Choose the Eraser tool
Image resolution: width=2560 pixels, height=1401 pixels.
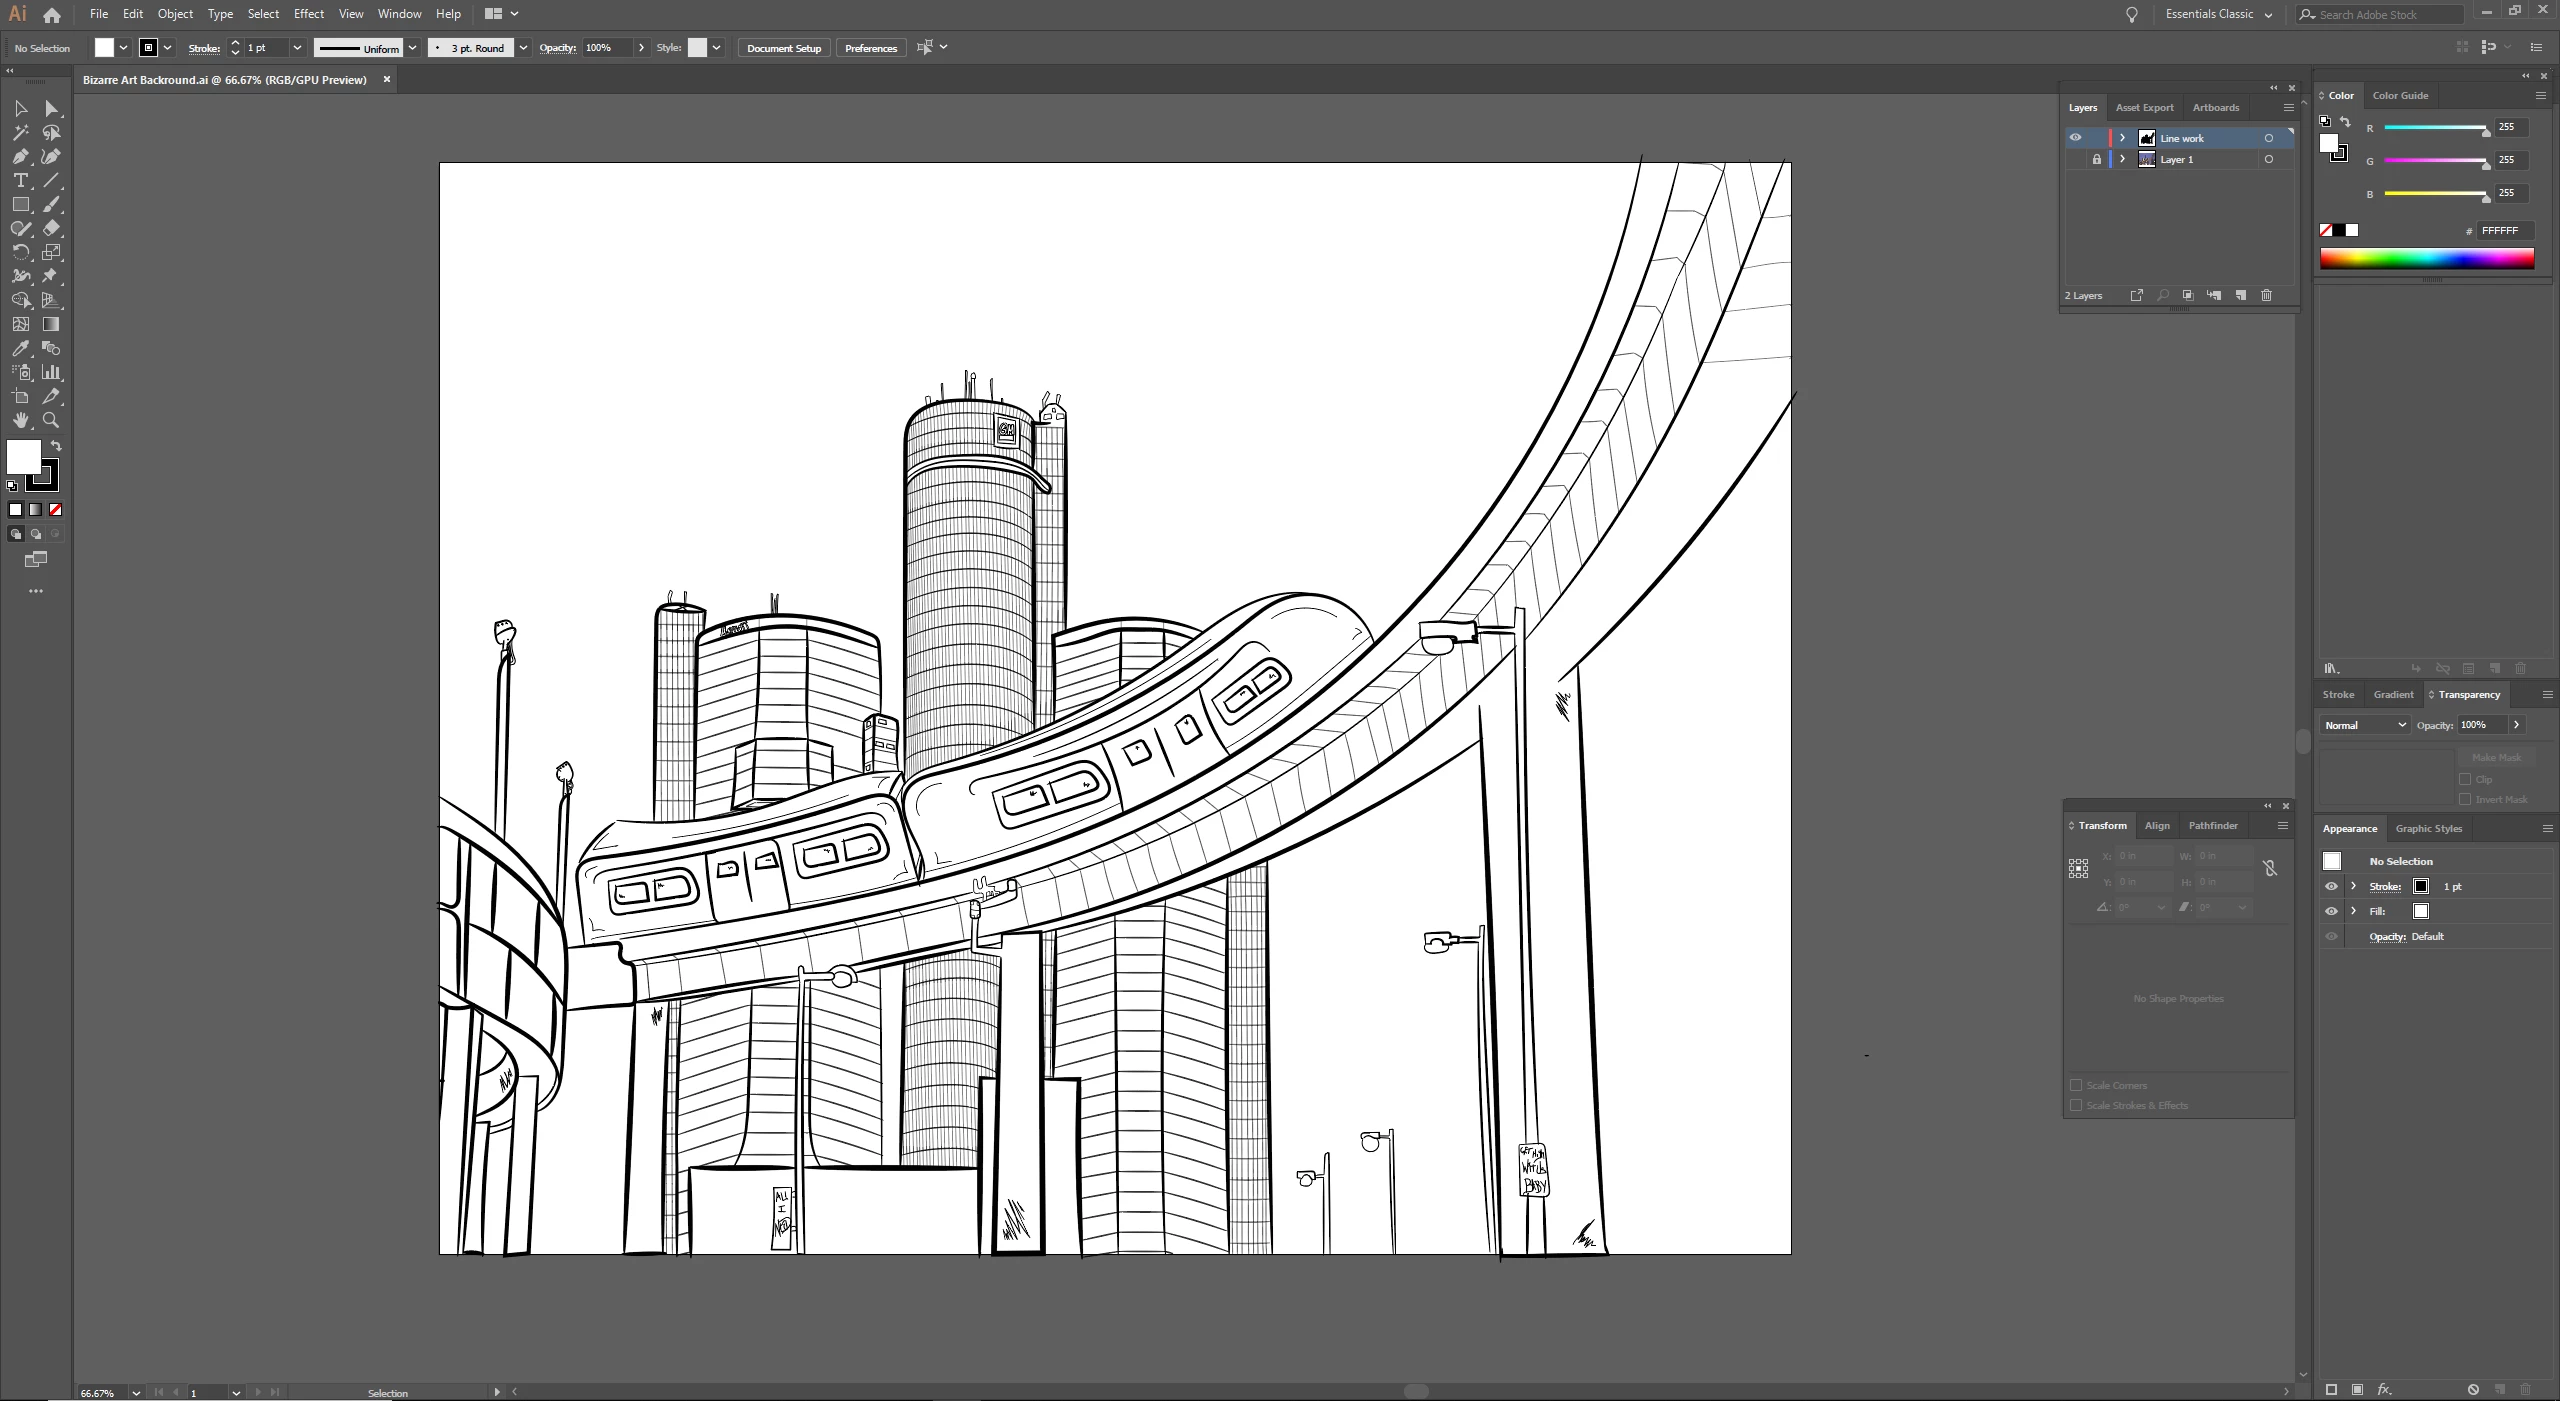pyautogui.click(x=51, y=228)
